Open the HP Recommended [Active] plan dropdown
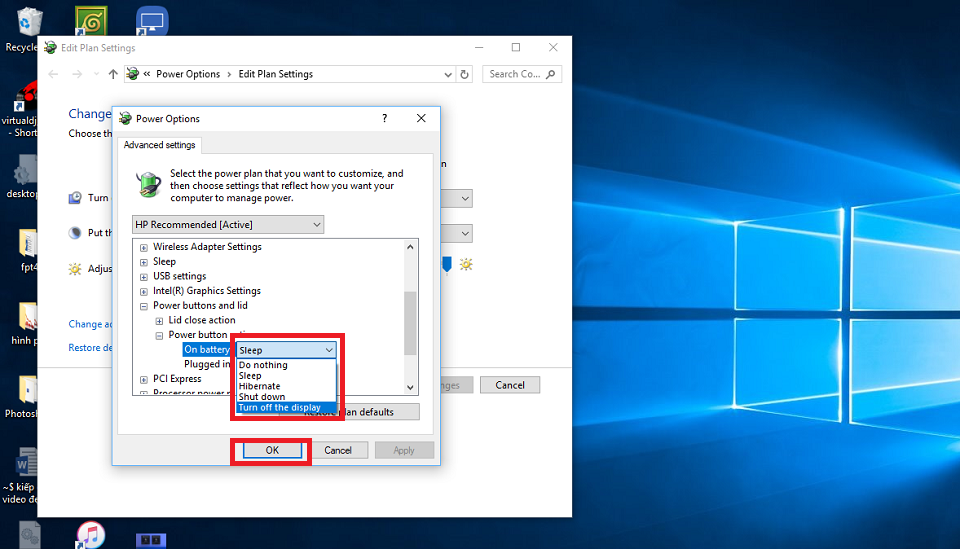The width and height of the screenshot is (960, 549). [x=228, y=225]
